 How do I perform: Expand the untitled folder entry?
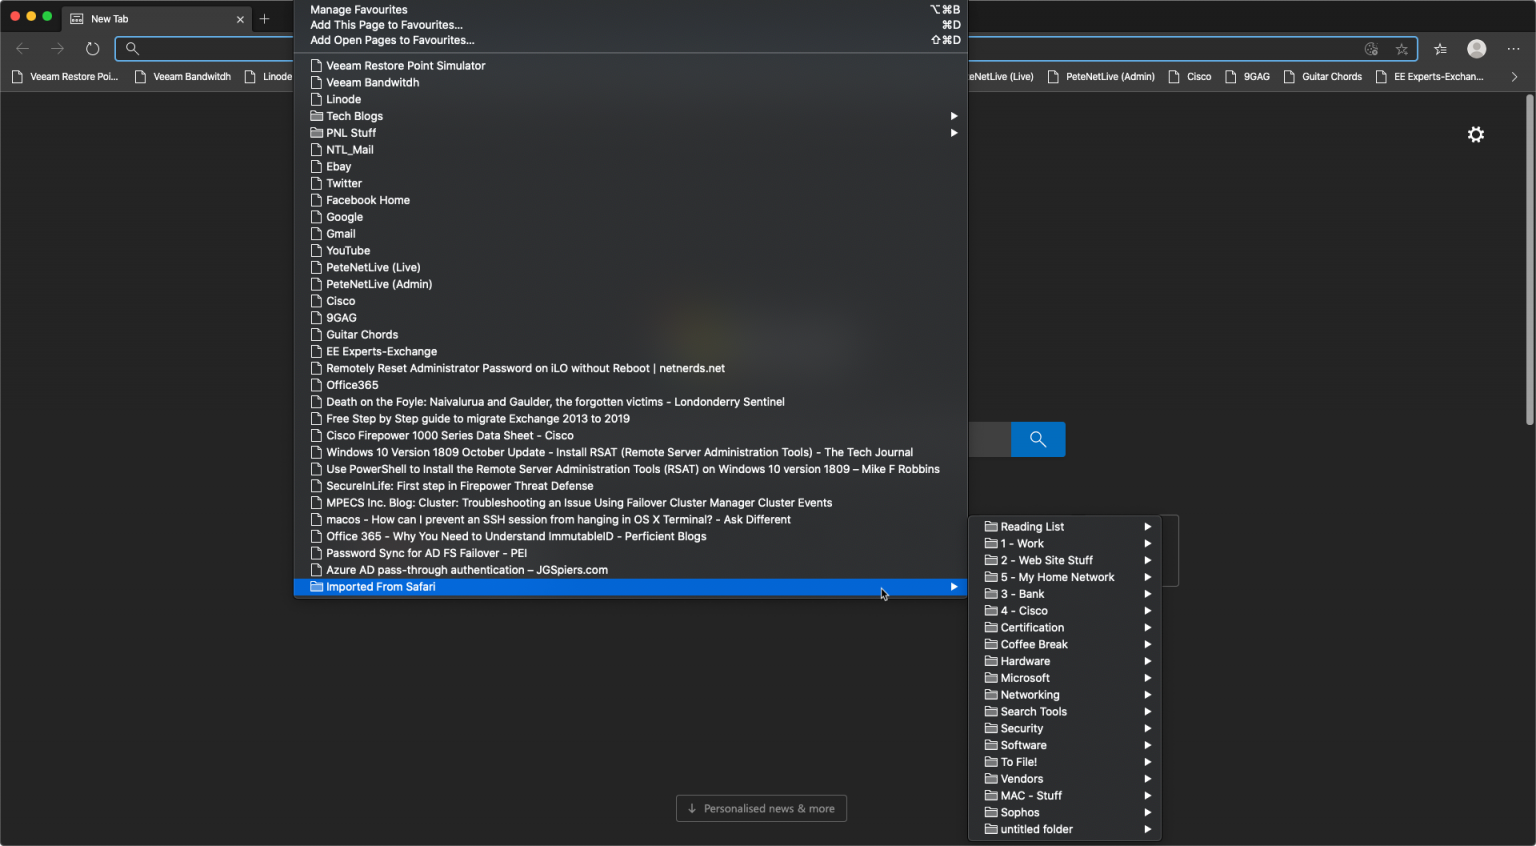(1065, 829)
